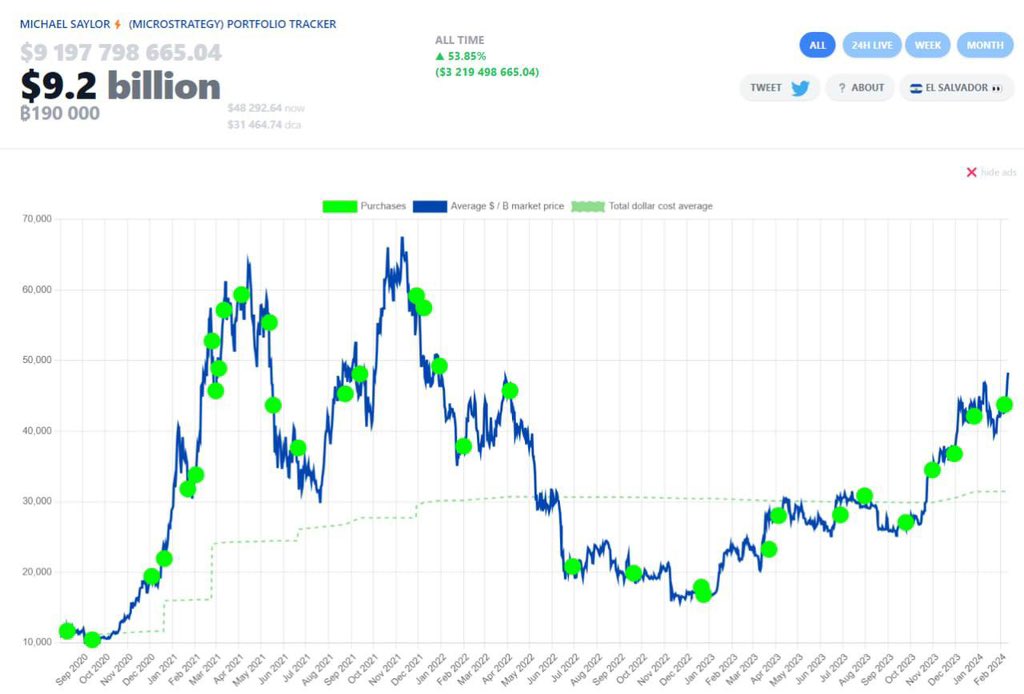This screenshot has width=1024, height=694.
Task: Select the ALL time range tab
Action: (x=817, y=45)
